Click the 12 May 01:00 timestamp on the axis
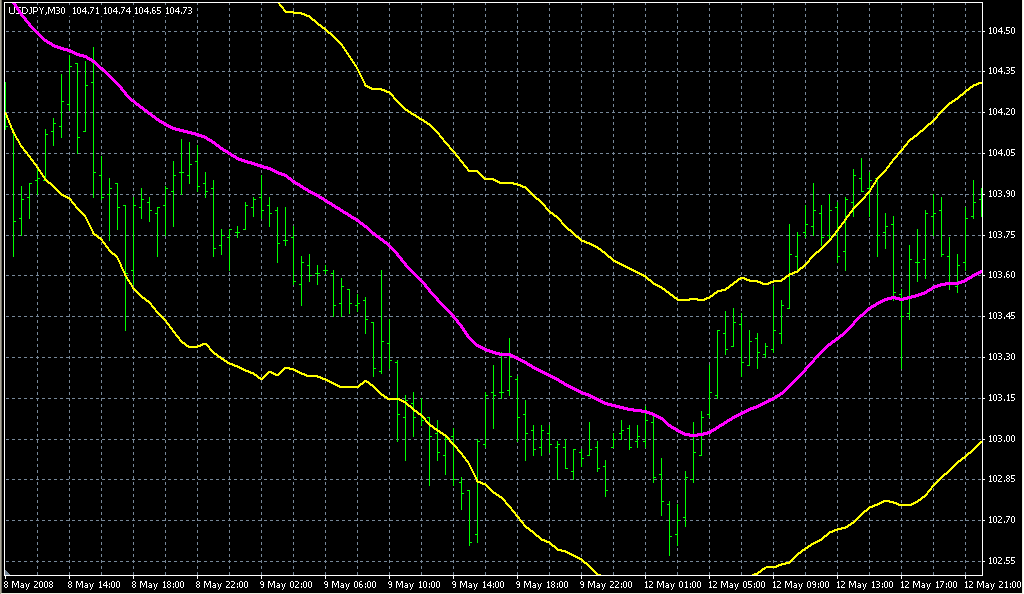 (675, 585)
